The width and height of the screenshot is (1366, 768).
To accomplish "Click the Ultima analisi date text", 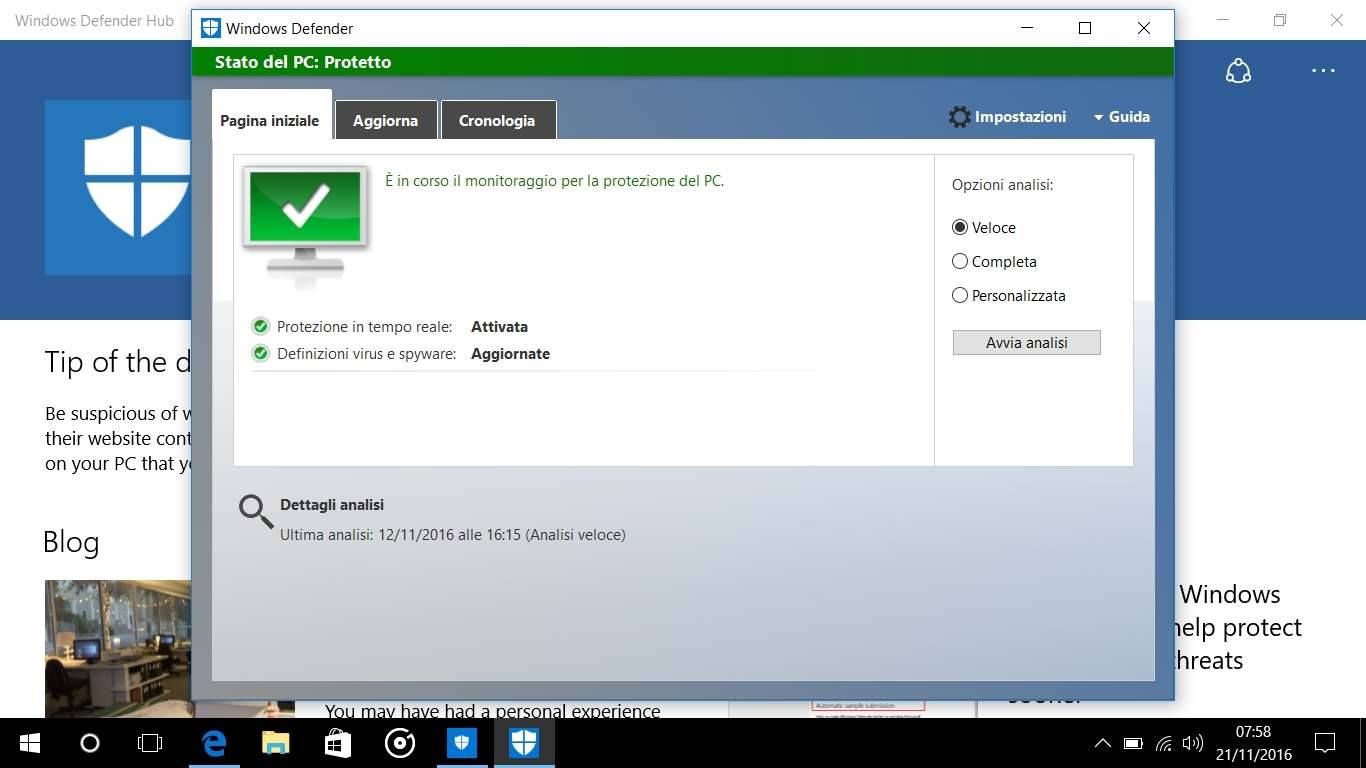I will (453, 535).
